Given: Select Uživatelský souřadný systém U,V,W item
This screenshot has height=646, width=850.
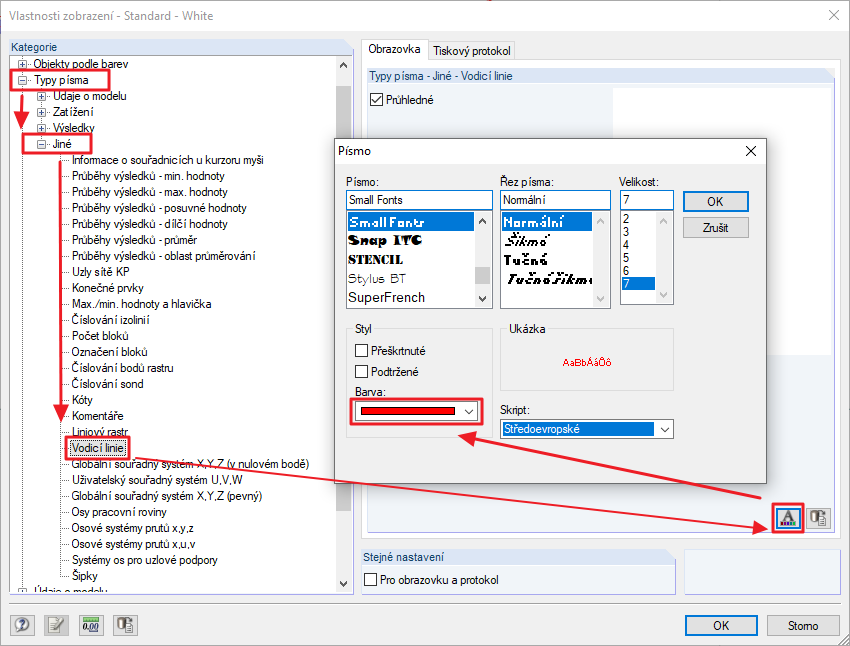Looking at the screenshot, I should pos(157,480).
